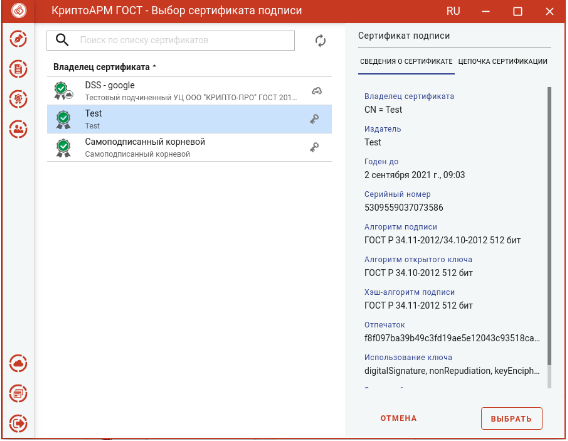Click the key icon in Test row
568x441 pixels.
pyautogui.click(x=314, y=119)
